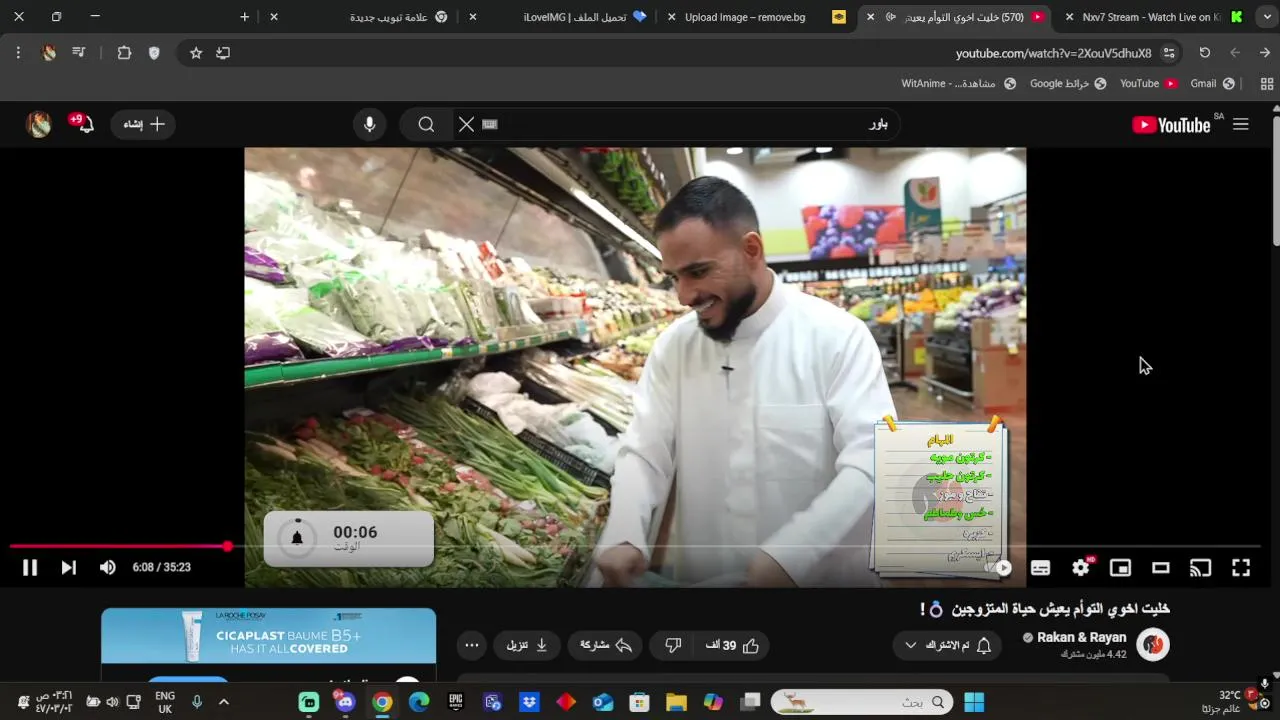Screen dimensions: 1280x720
Task: Open YouTube notifications bell
Action: tap(84, 124)
